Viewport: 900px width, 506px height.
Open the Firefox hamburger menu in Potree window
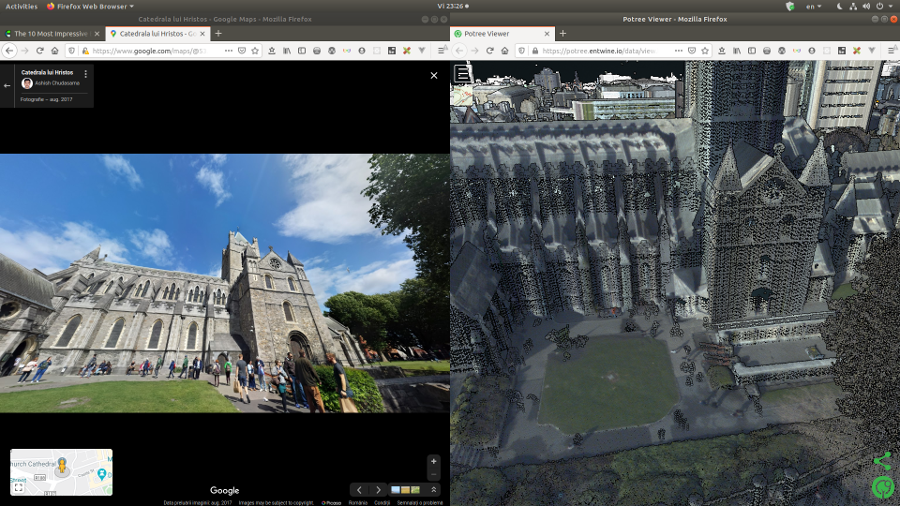point(891,50)
